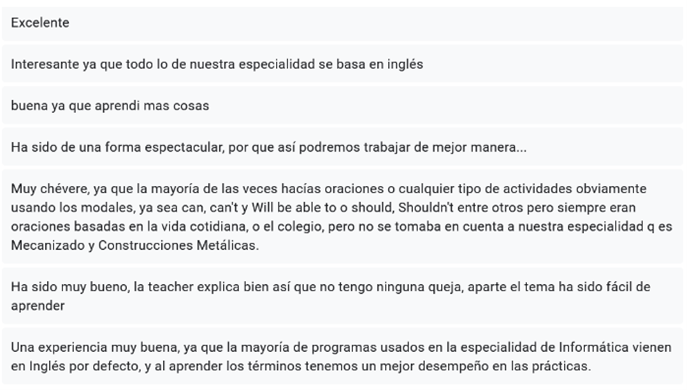Click the response starting 'Ha sido muy bueno'
This screenshot has height=390, width=687.
pos(342,296)
